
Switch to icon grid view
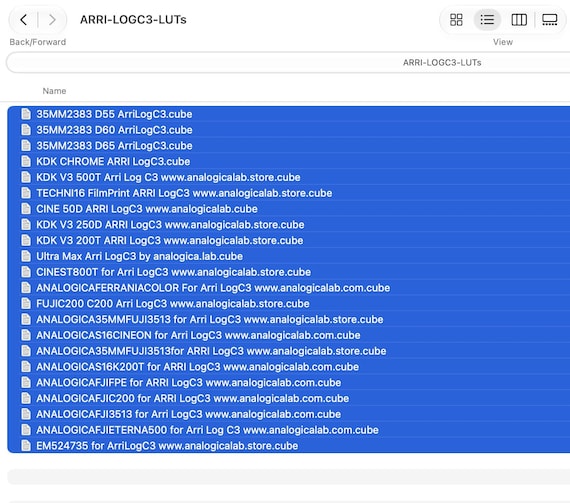(456, 20)
